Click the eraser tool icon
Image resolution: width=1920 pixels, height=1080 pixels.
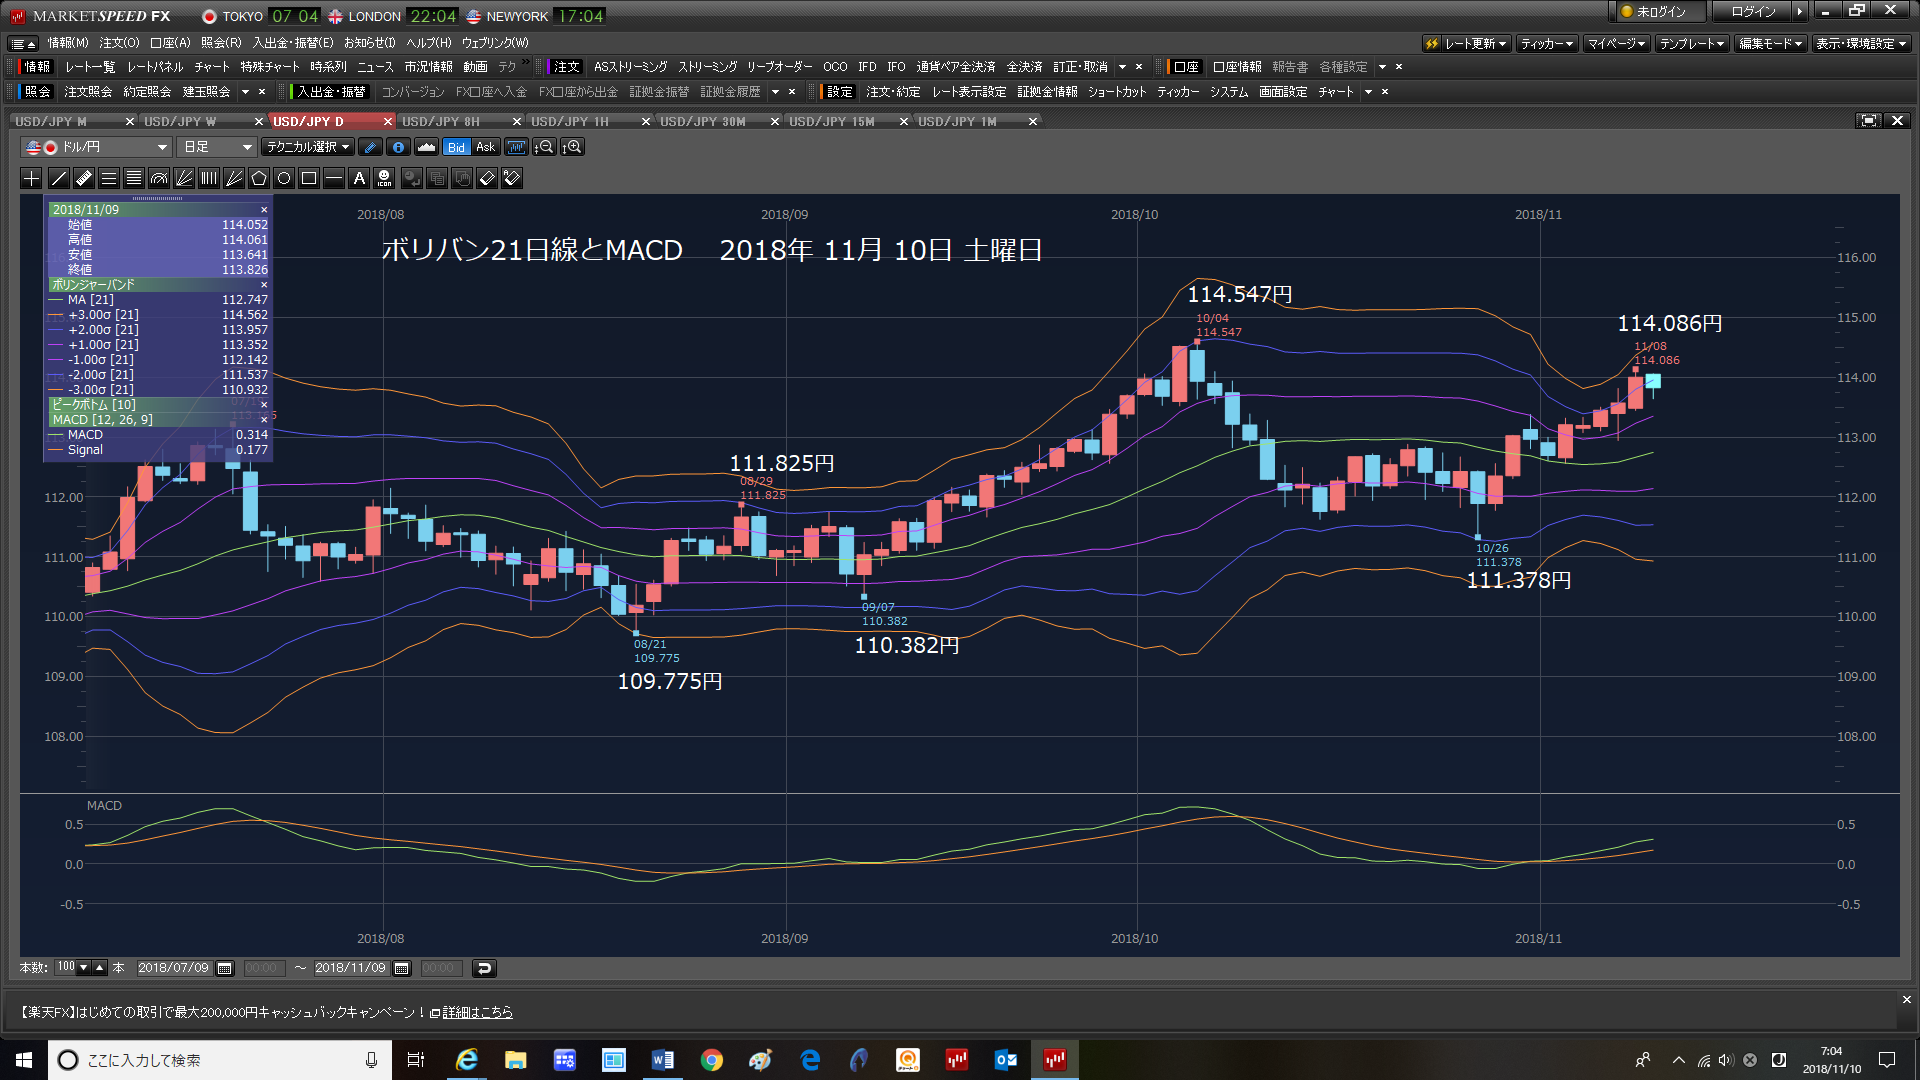[x=487, y=178]
